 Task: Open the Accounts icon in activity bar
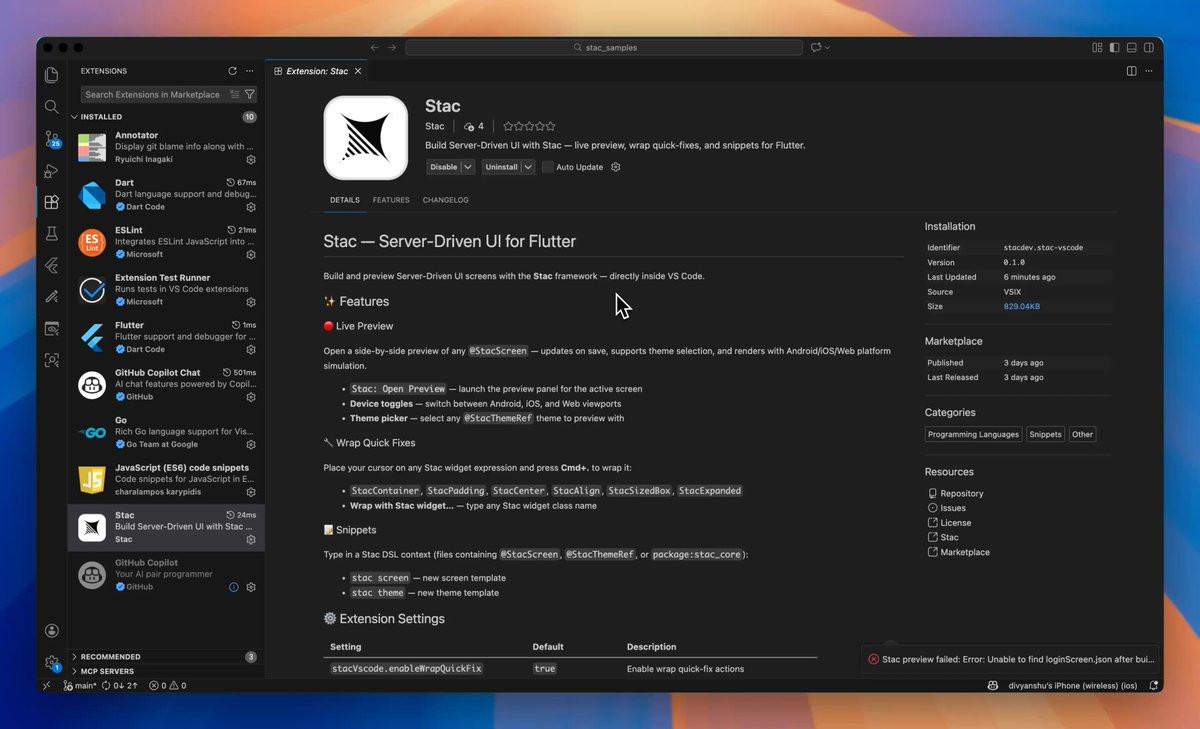(52, 631)
